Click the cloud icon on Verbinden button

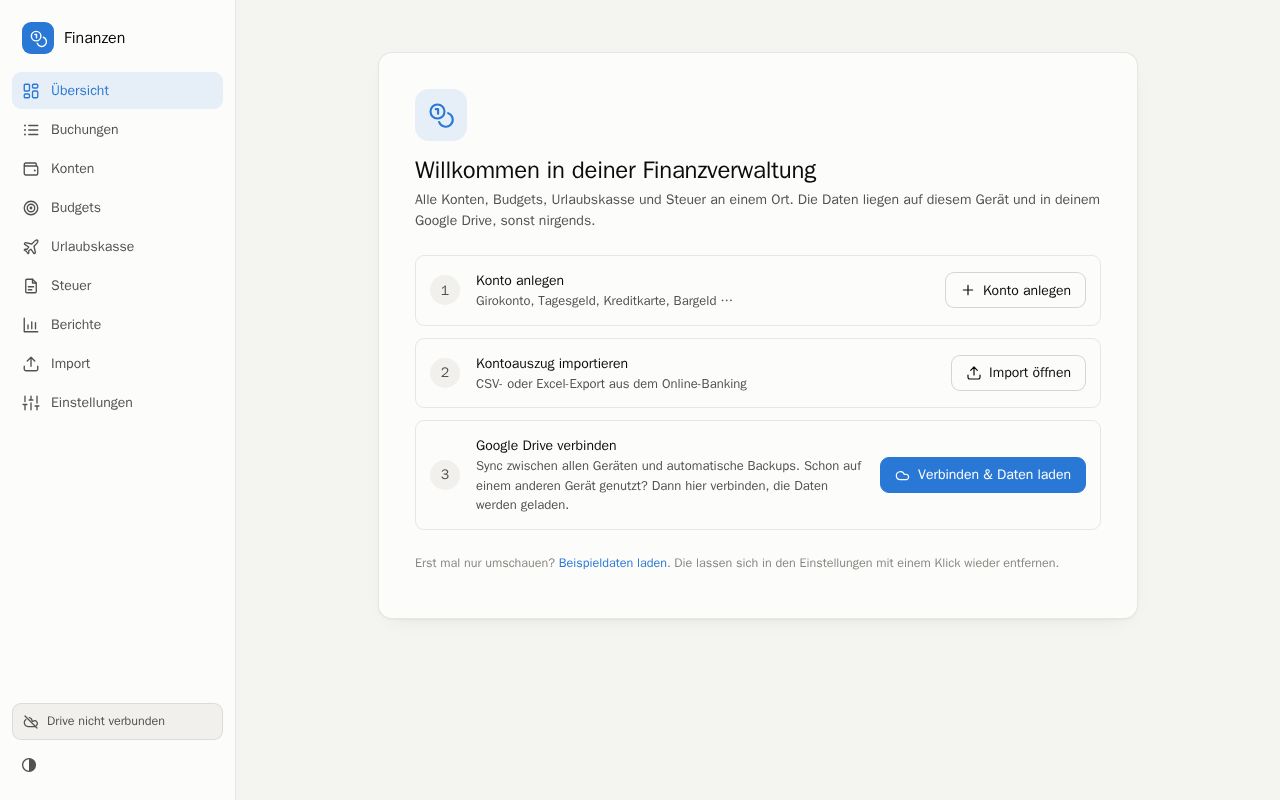tap(902, 476)
